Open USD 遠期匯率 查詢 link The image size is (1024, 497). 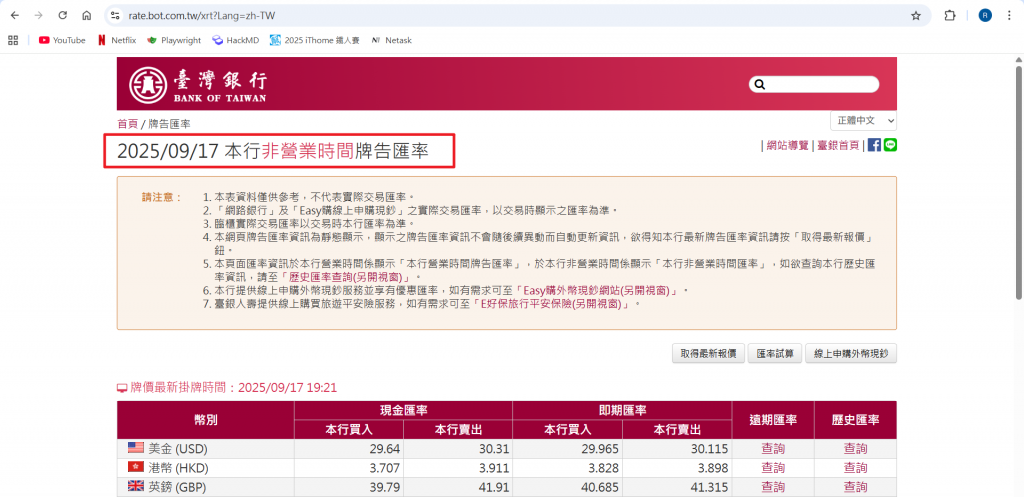click(x=773, y=449)
